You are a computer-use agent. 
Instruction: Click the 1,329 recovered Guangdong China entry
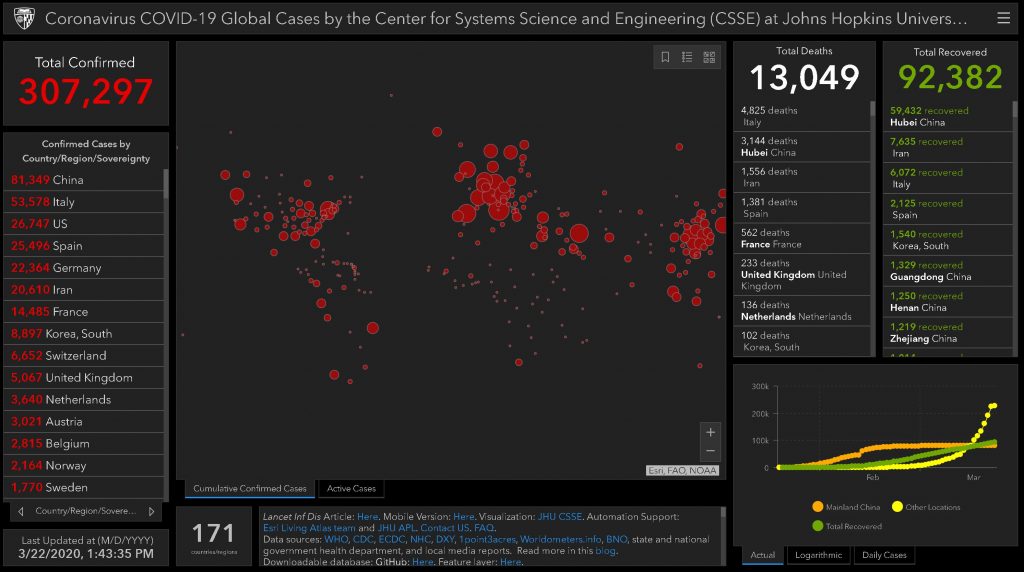[948, 271]
